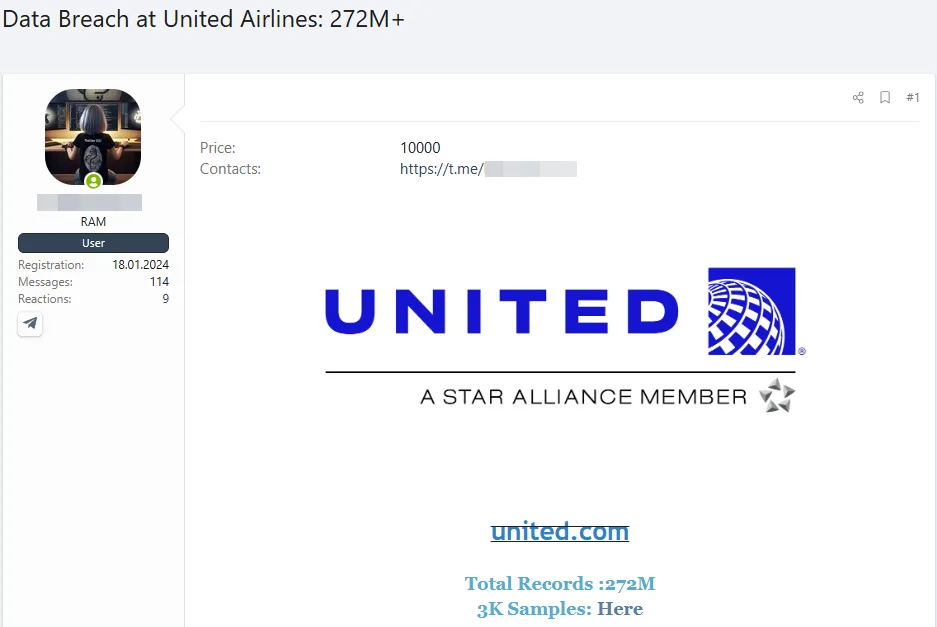The image size is (937, 627).
Task: Click the Star Alliance star emblem
Action: click(x=776, y=396)
